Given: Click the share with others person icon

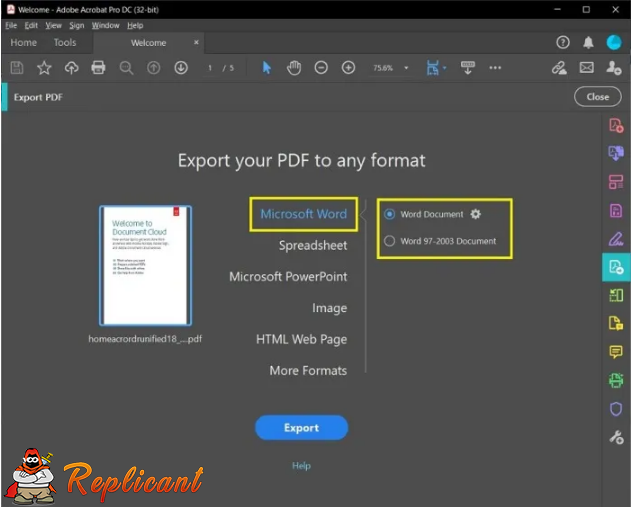Looking at the screenshot, I should [614, 68].
